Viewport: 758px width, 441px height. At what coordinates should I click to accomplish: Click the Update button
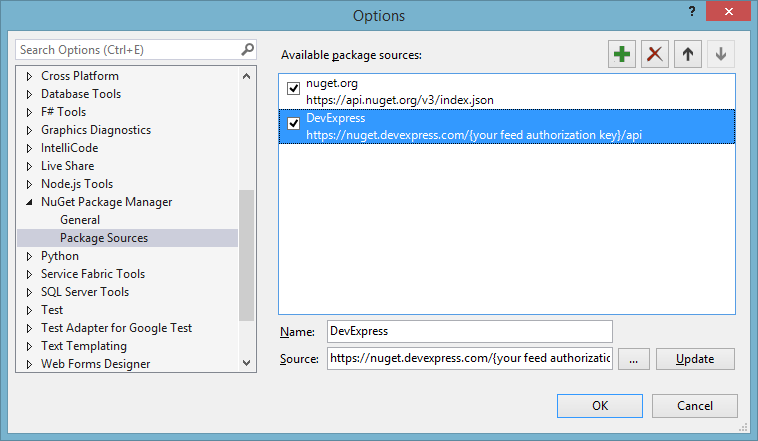(x=695, y=359)
